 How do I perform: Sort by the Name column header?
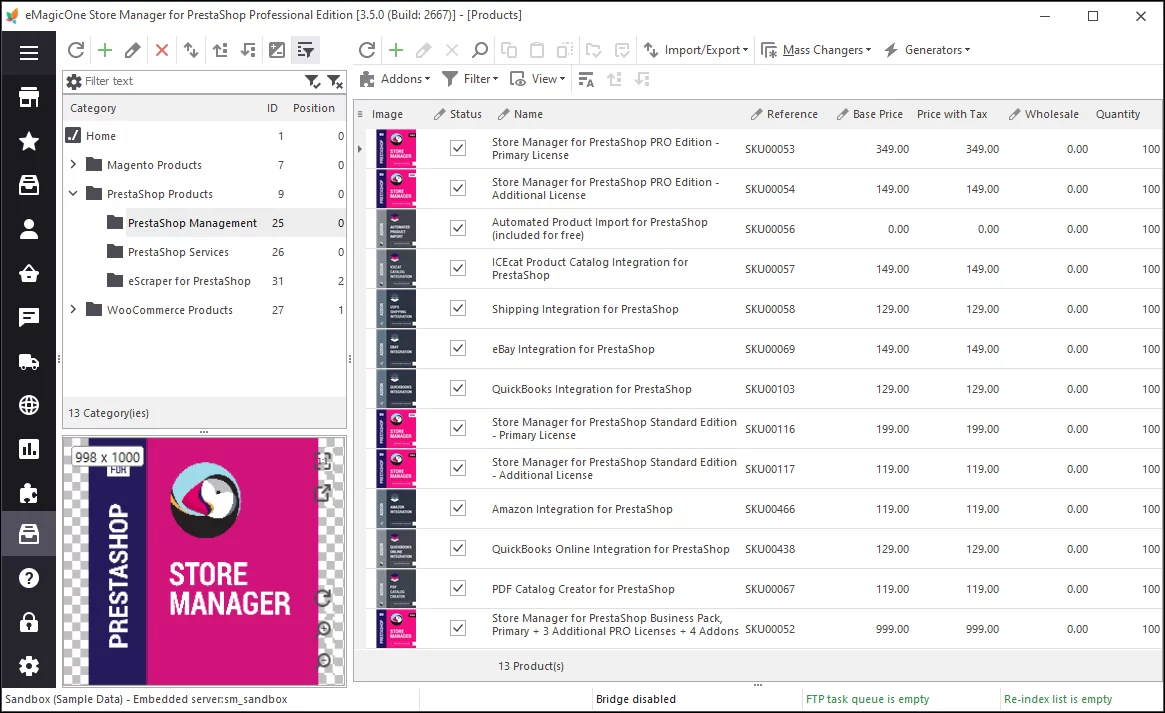click(528, 114)
